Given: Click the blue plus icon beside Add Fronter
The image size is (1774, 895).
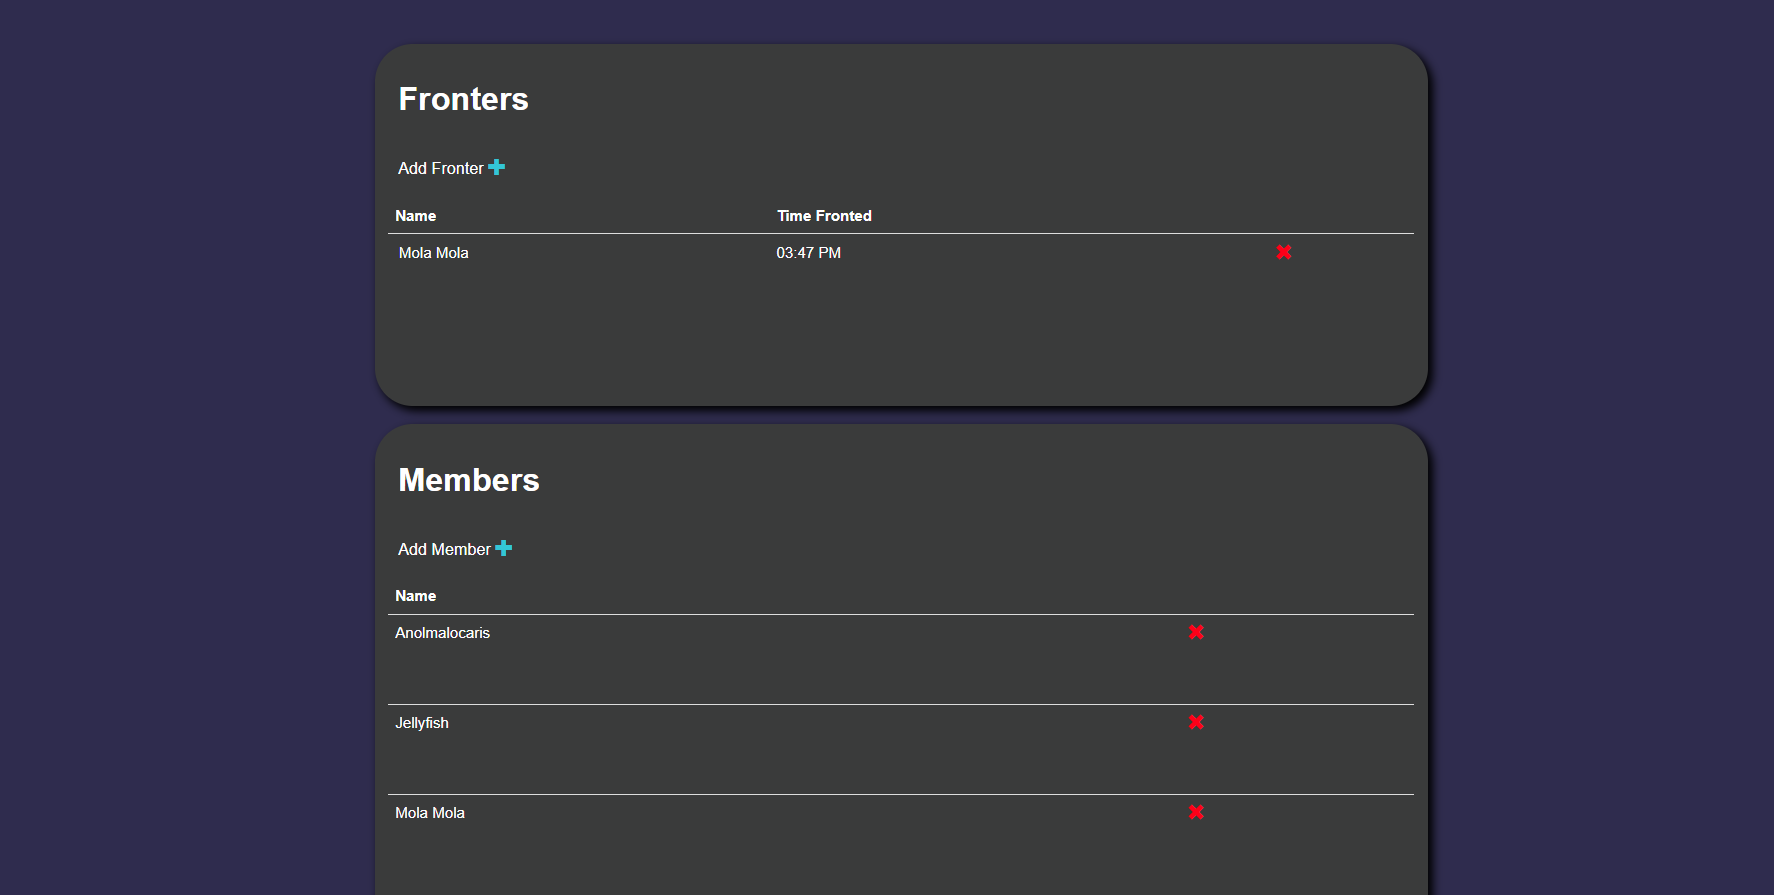Looking at the screenshot, I should coord(496,167).
